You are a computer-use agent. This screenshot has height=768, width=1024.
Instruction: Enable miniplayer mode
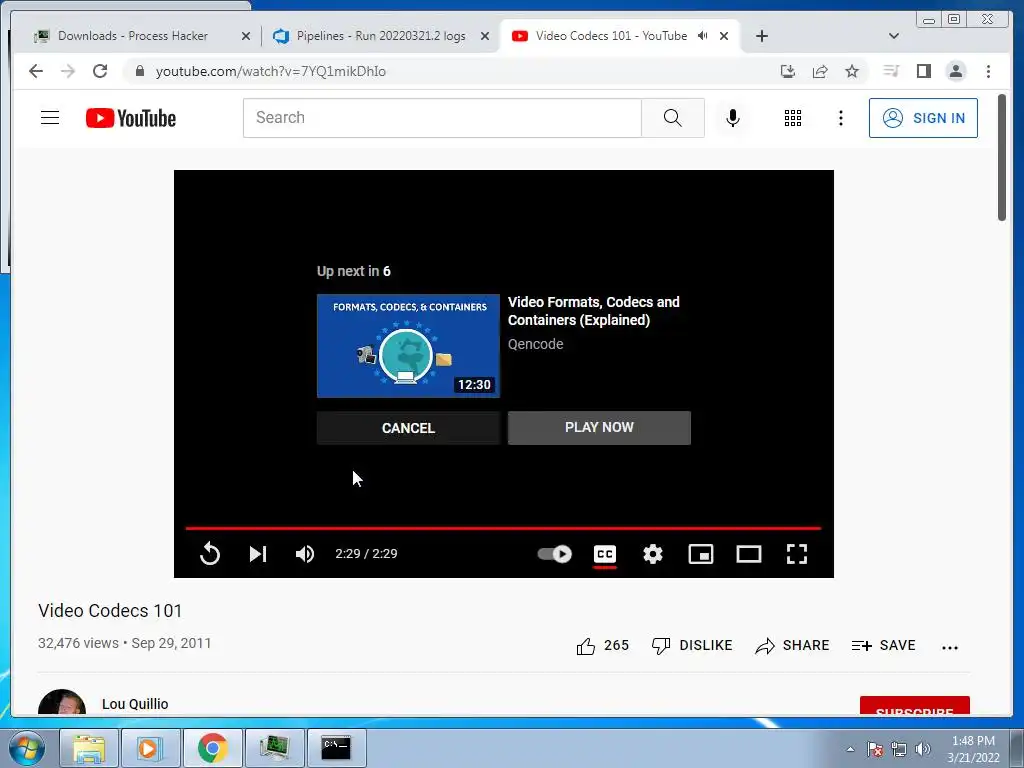click(701, 554)
